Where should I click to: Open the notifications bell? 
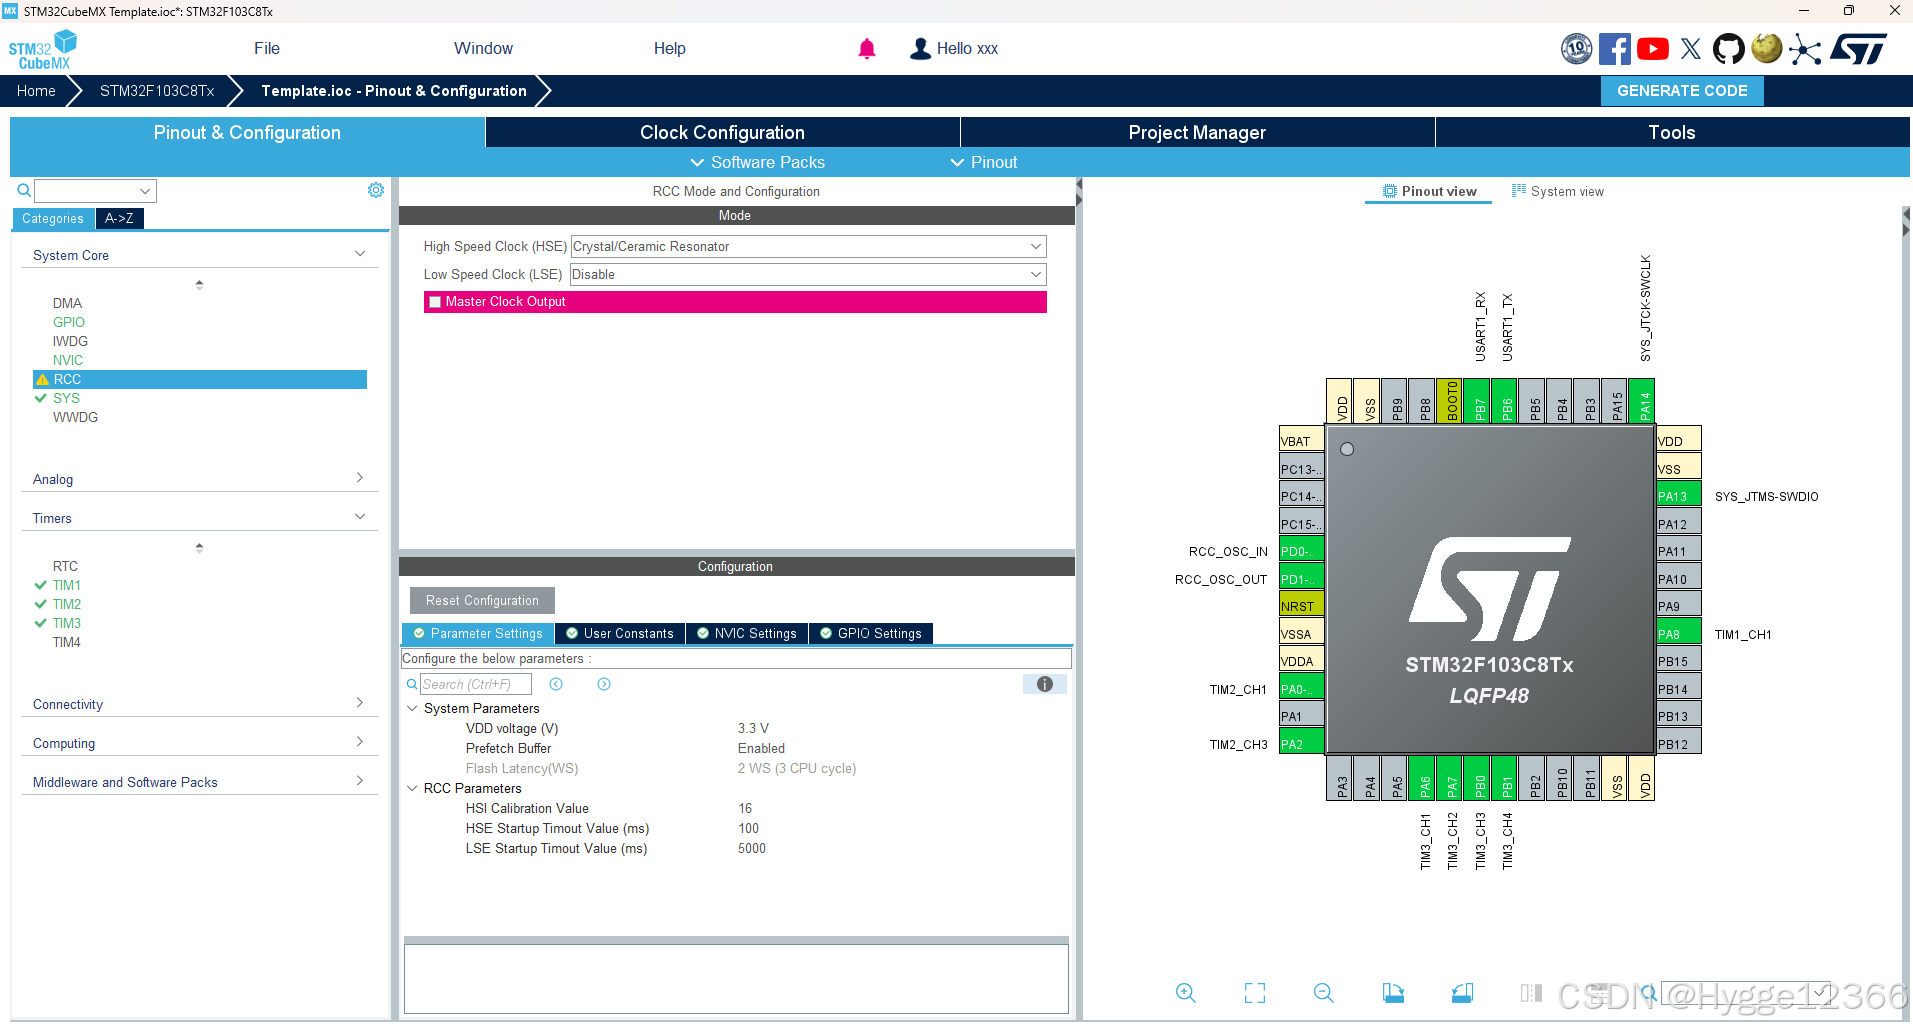coord(867,48)
